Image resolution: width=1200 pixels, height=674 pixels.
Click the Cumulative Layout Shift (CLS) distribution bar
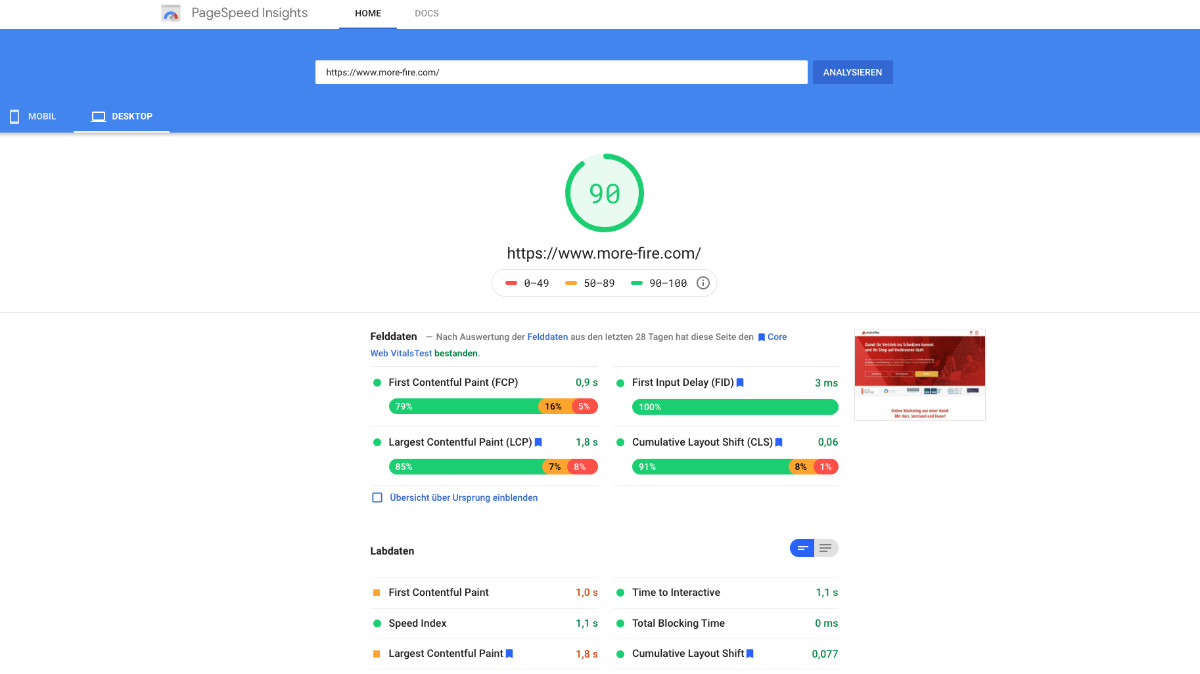tap(735, 466)
